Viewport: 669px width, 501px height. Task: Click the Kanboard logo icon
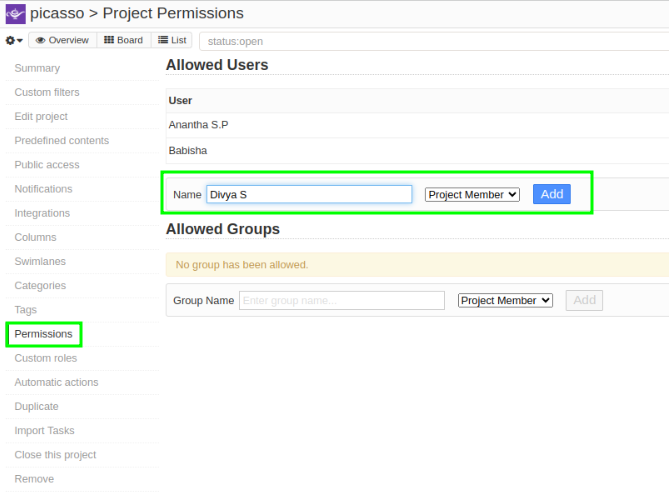15,14
